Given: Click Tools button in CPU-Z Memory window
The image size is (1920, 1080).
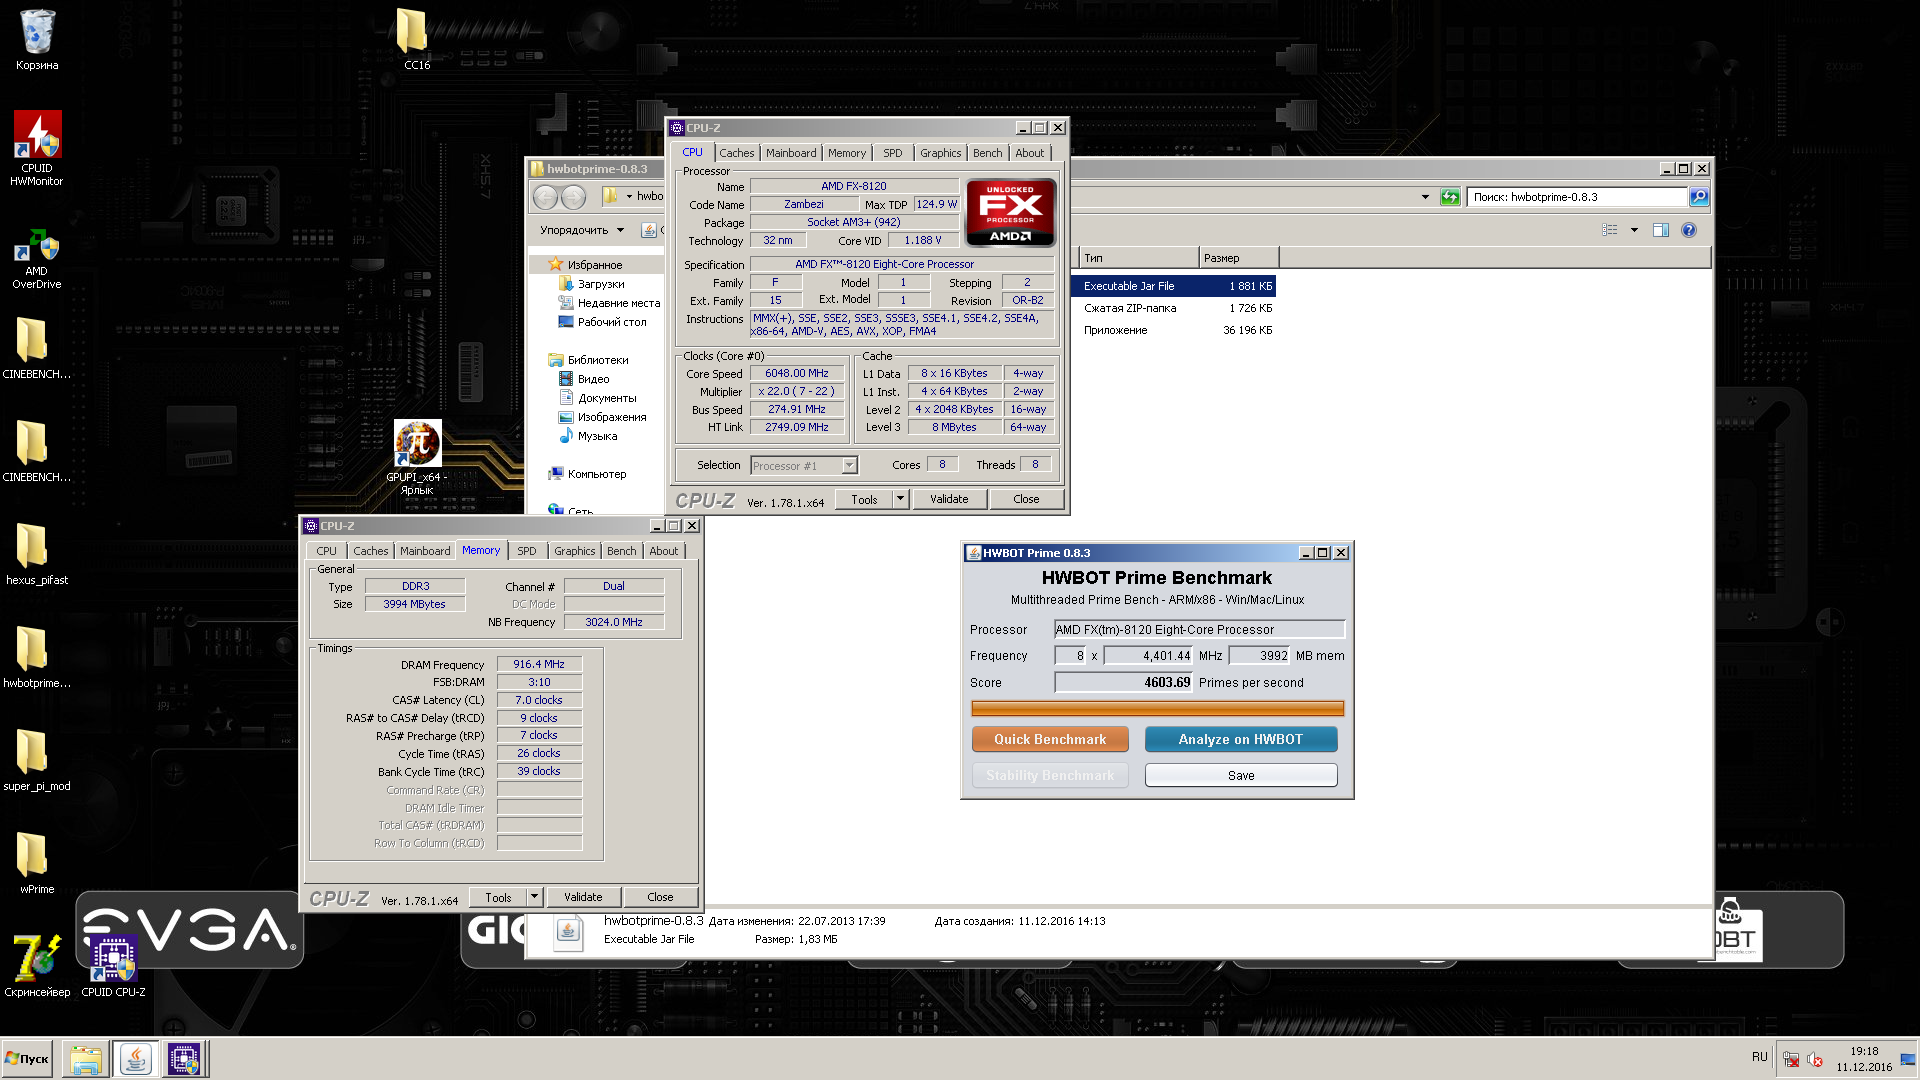Looking at the screenshot, I should 498,897.
